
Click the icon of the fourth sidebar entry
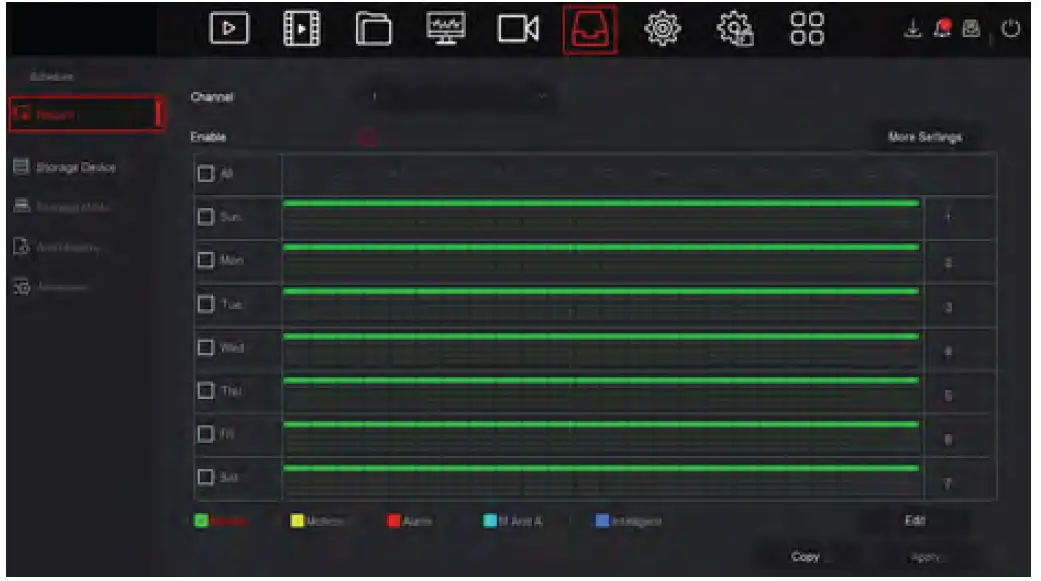click(x=21, y=246)
